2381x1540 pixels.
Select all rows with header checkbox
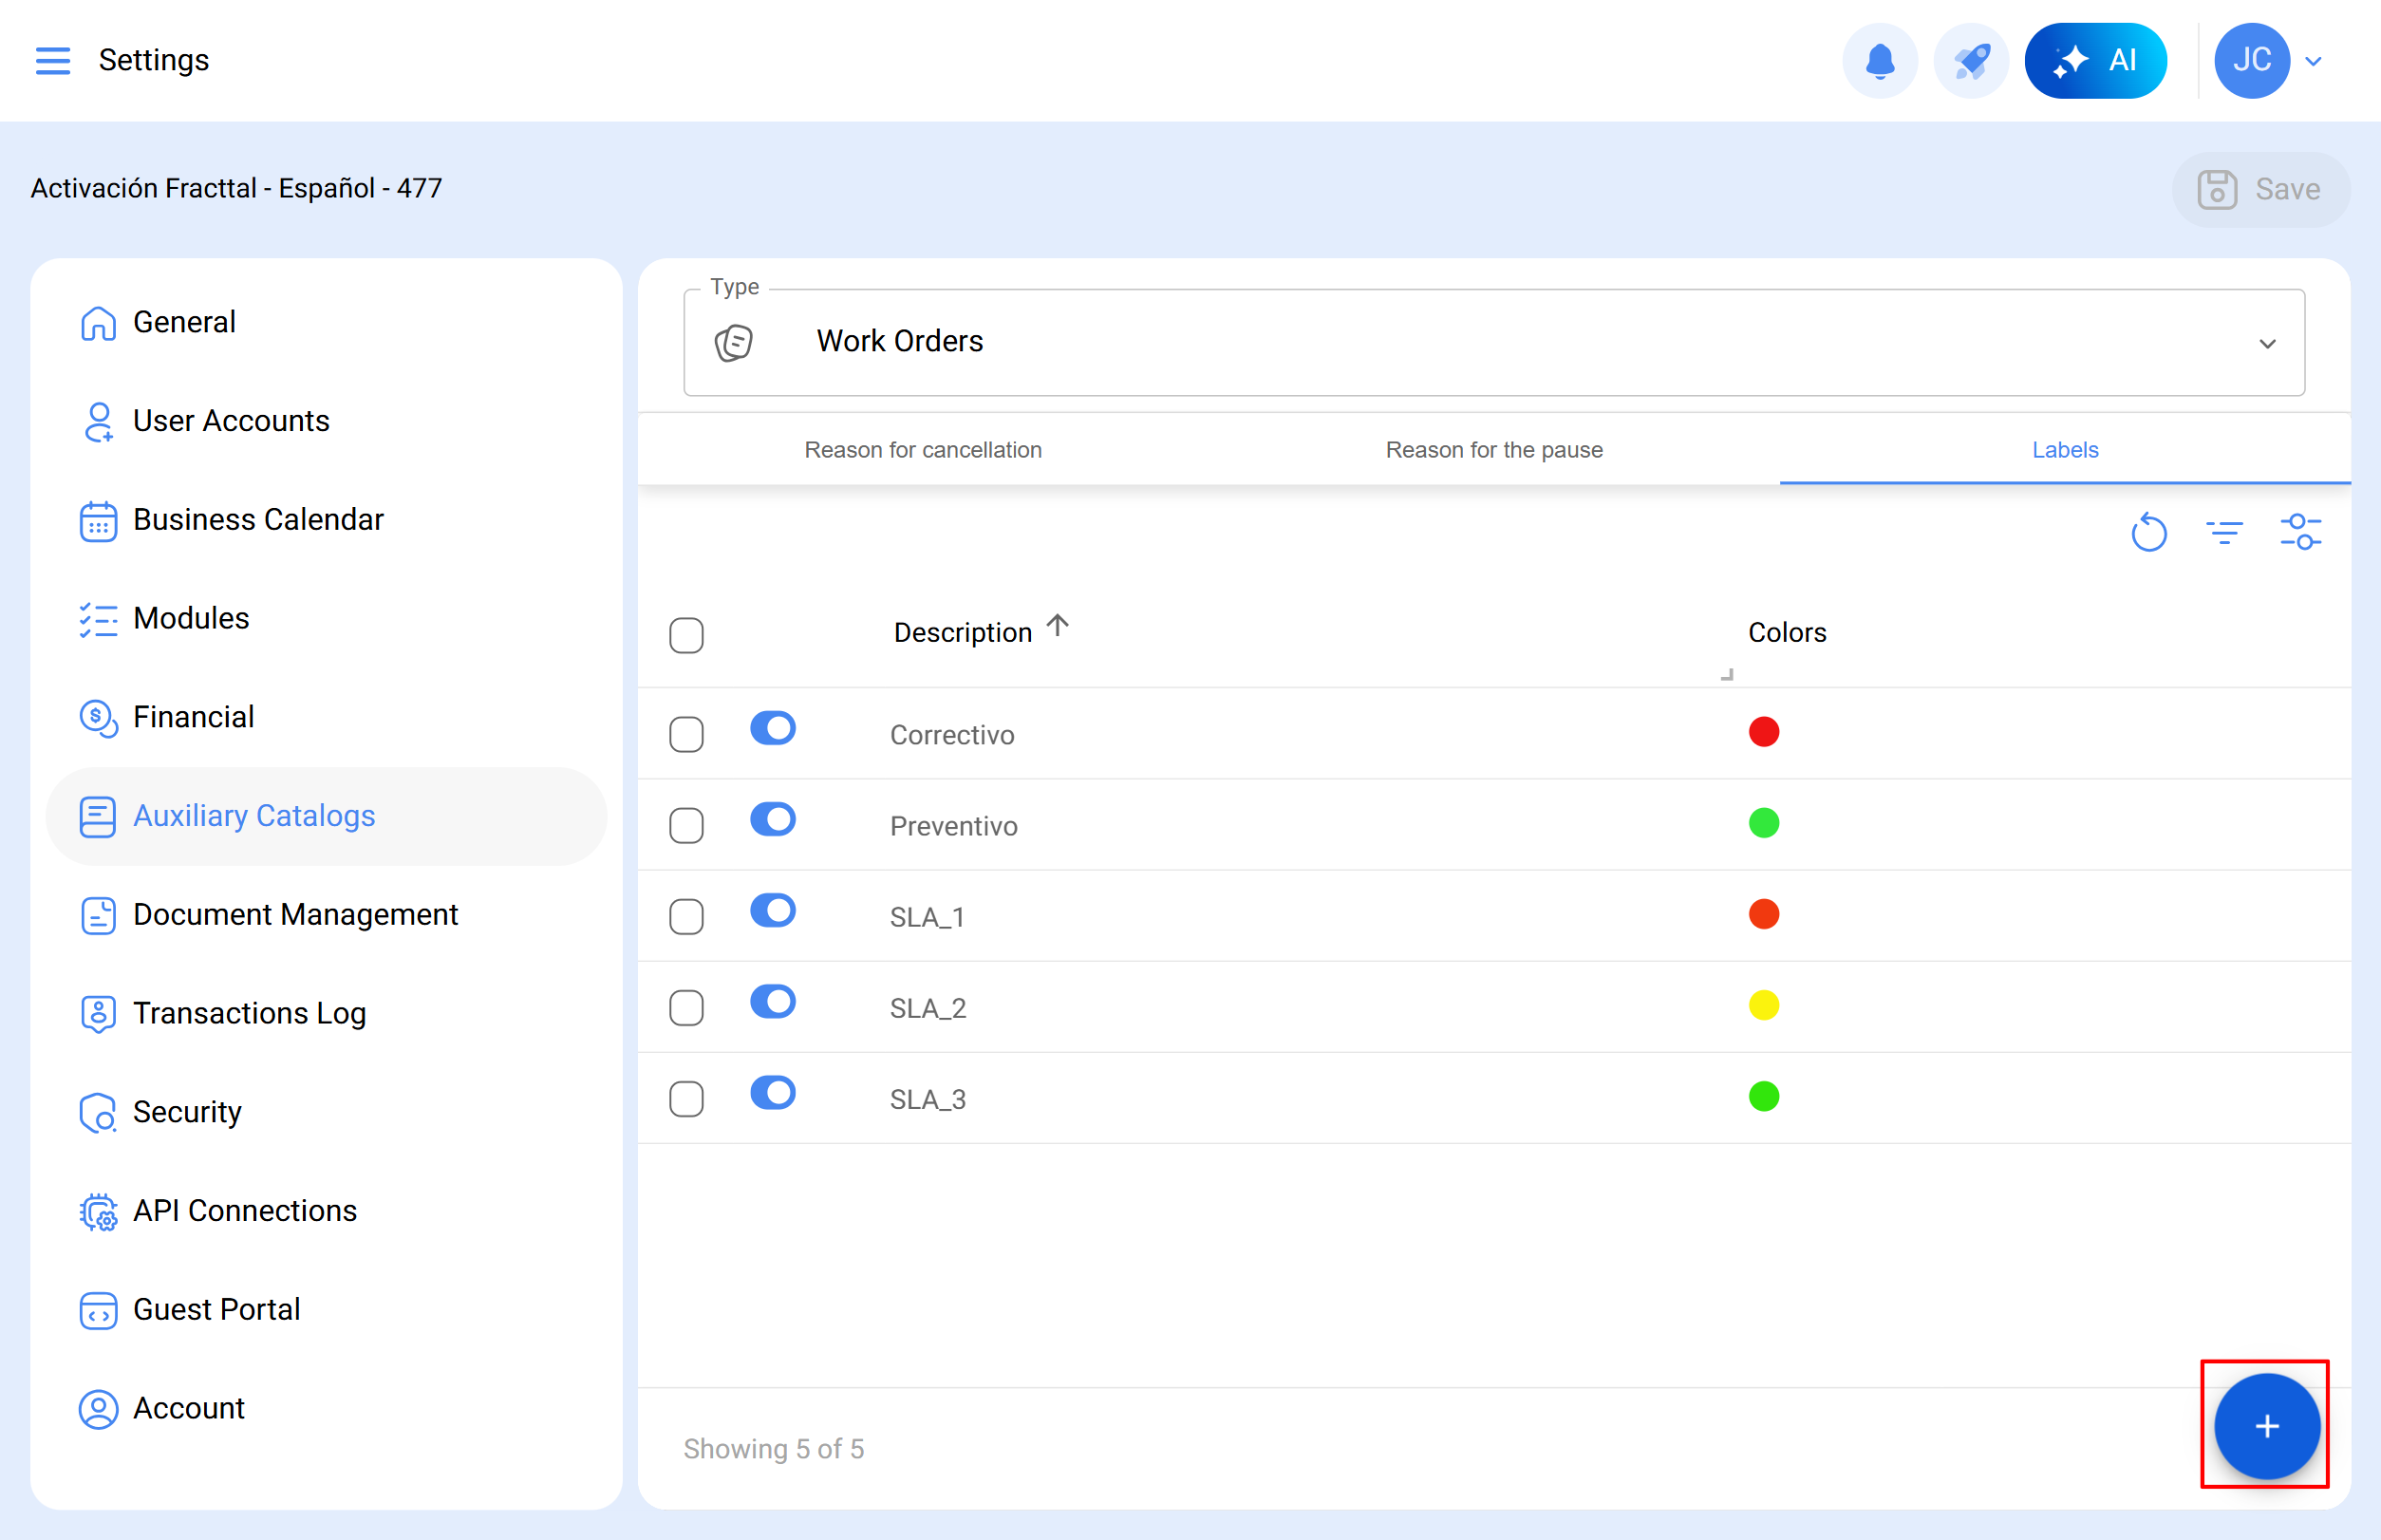click(x=686, y=635)
